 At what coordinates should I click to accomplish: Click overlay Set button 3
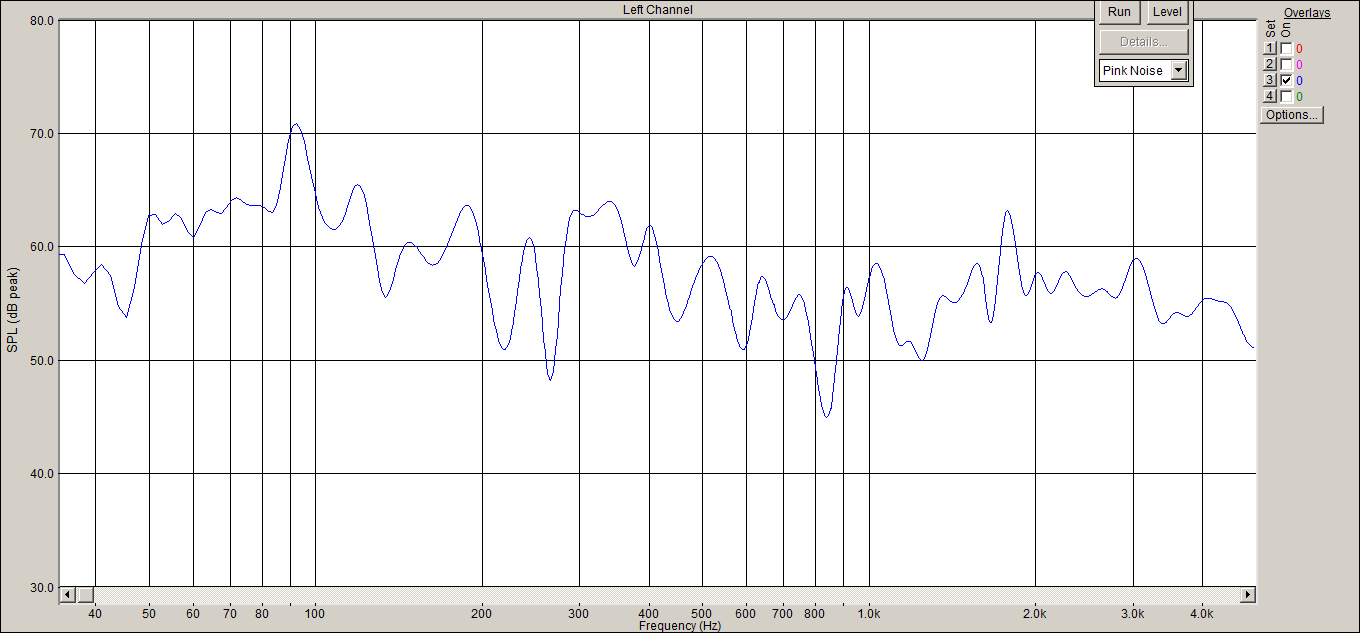[1270, 80]
